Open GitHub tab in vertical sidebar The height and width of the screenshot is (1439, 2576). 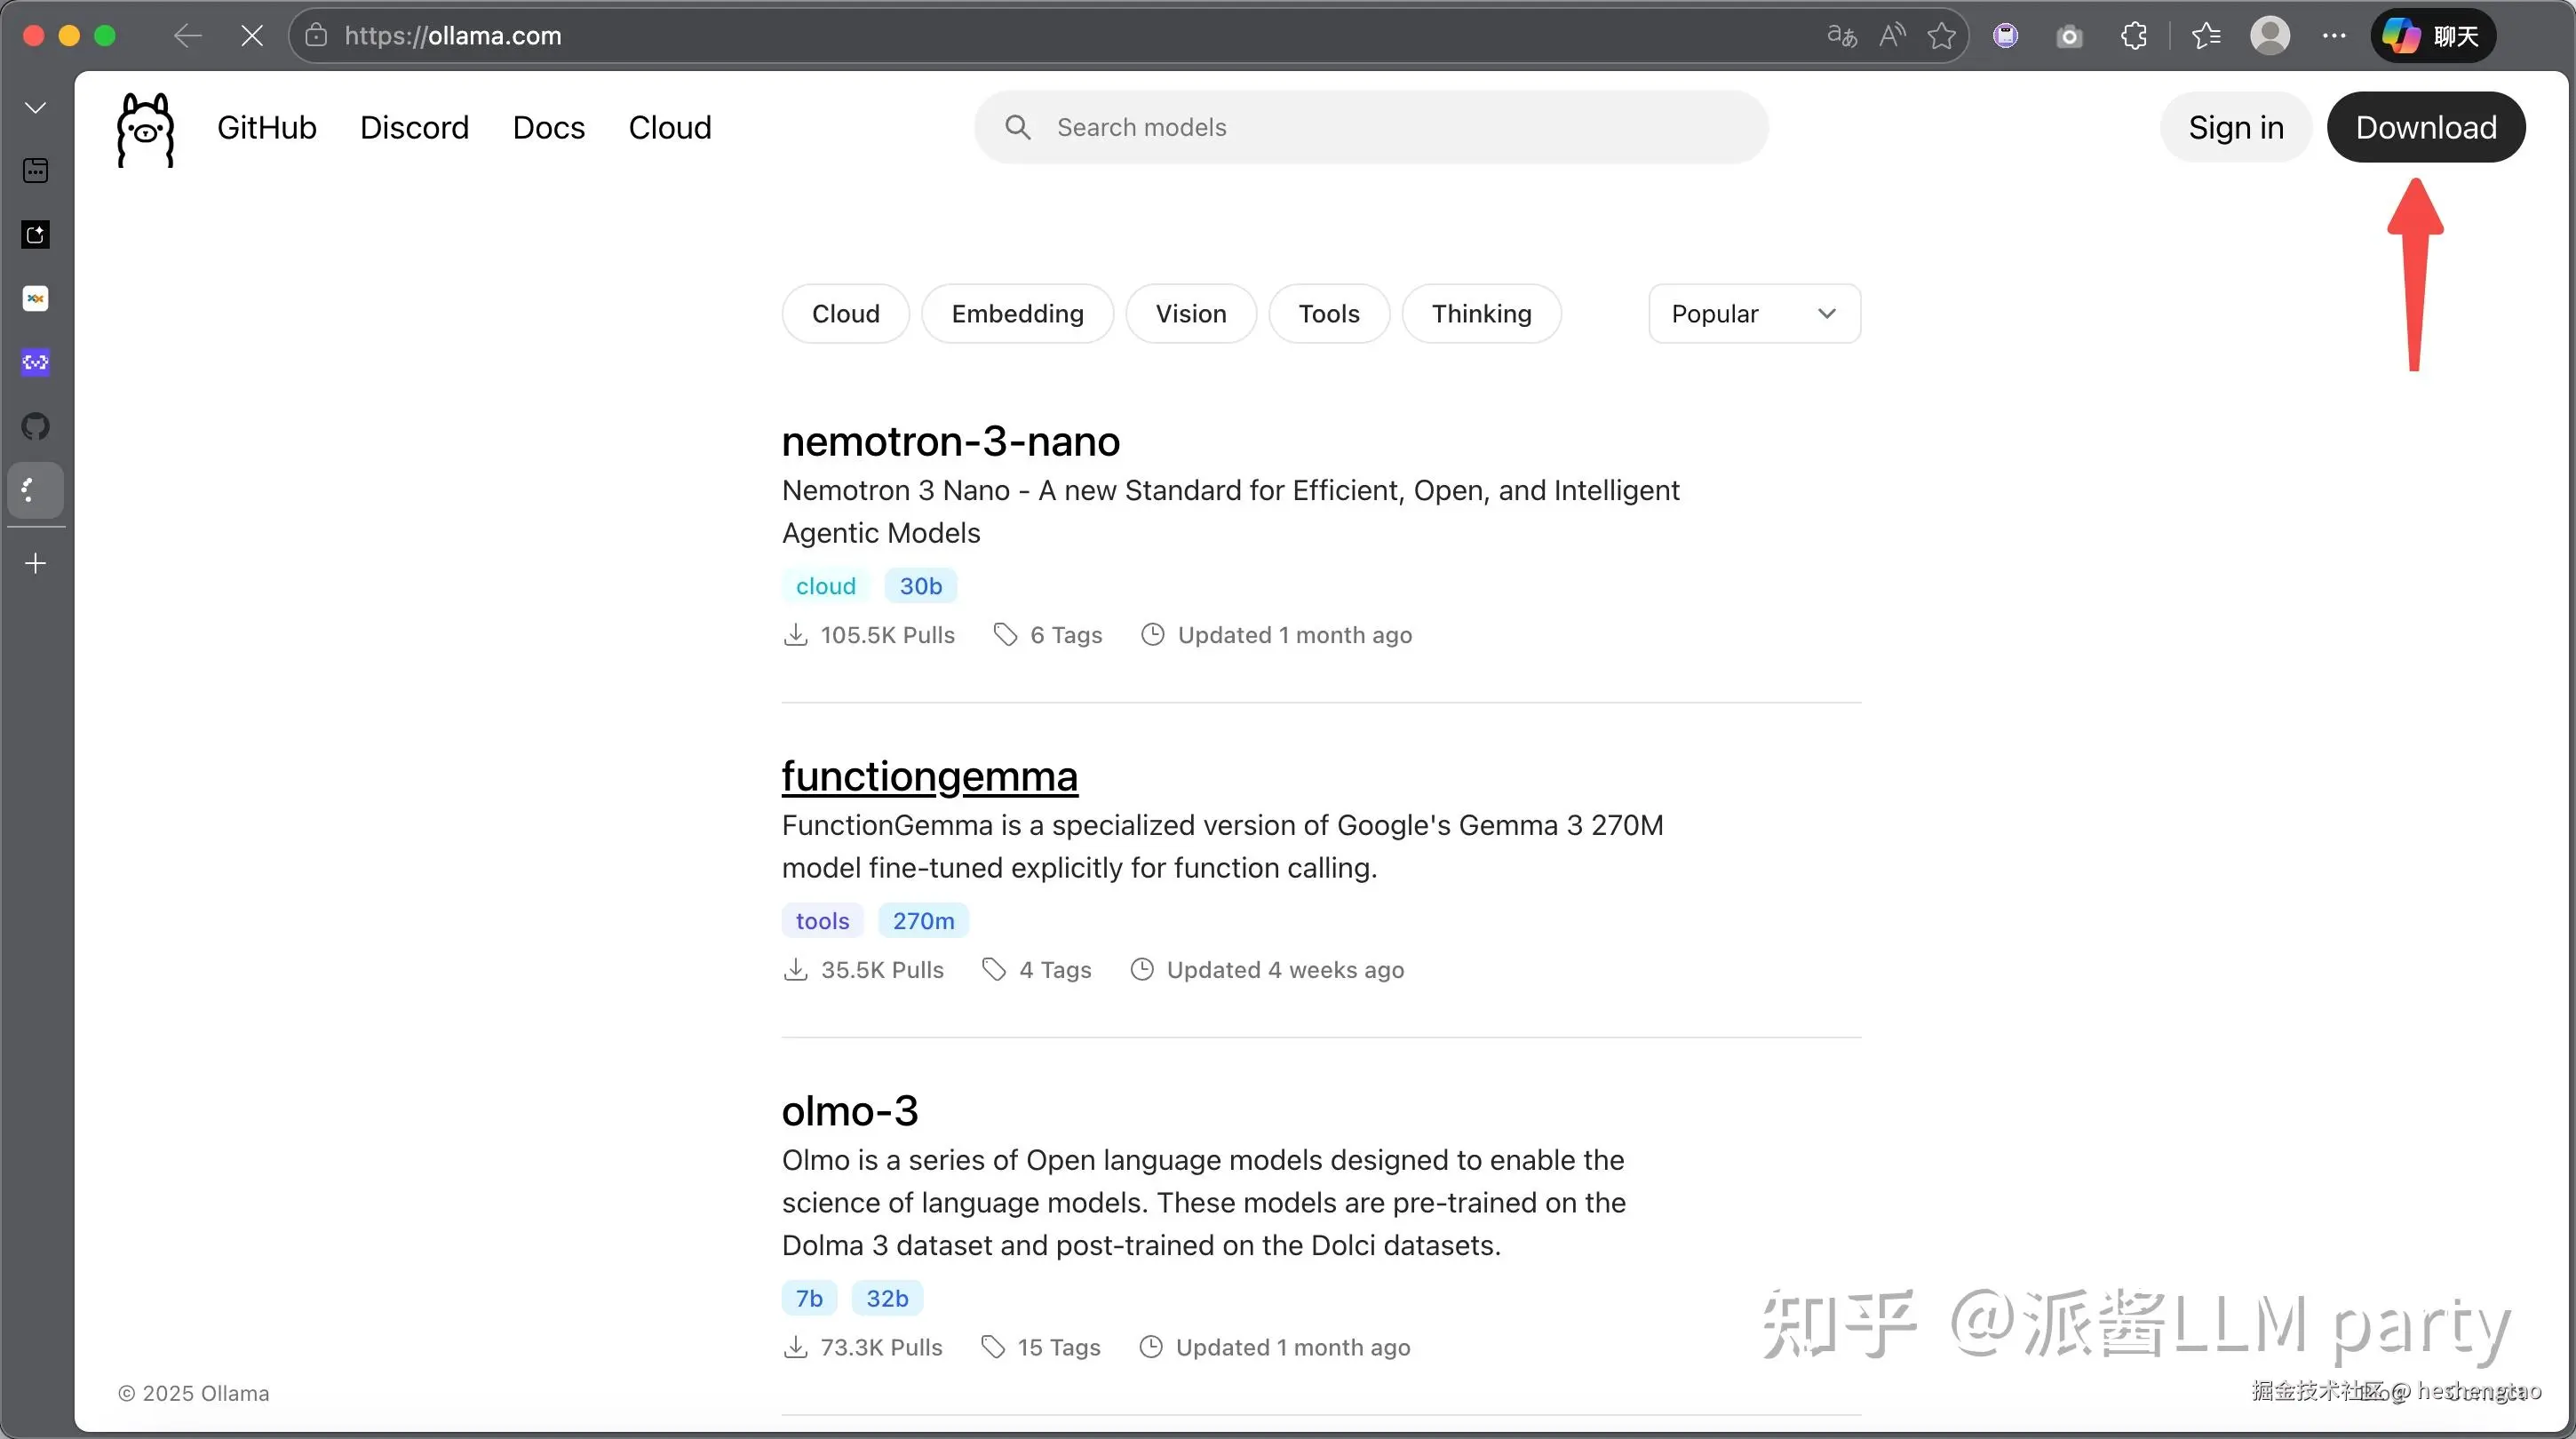(x=36, y=426)
